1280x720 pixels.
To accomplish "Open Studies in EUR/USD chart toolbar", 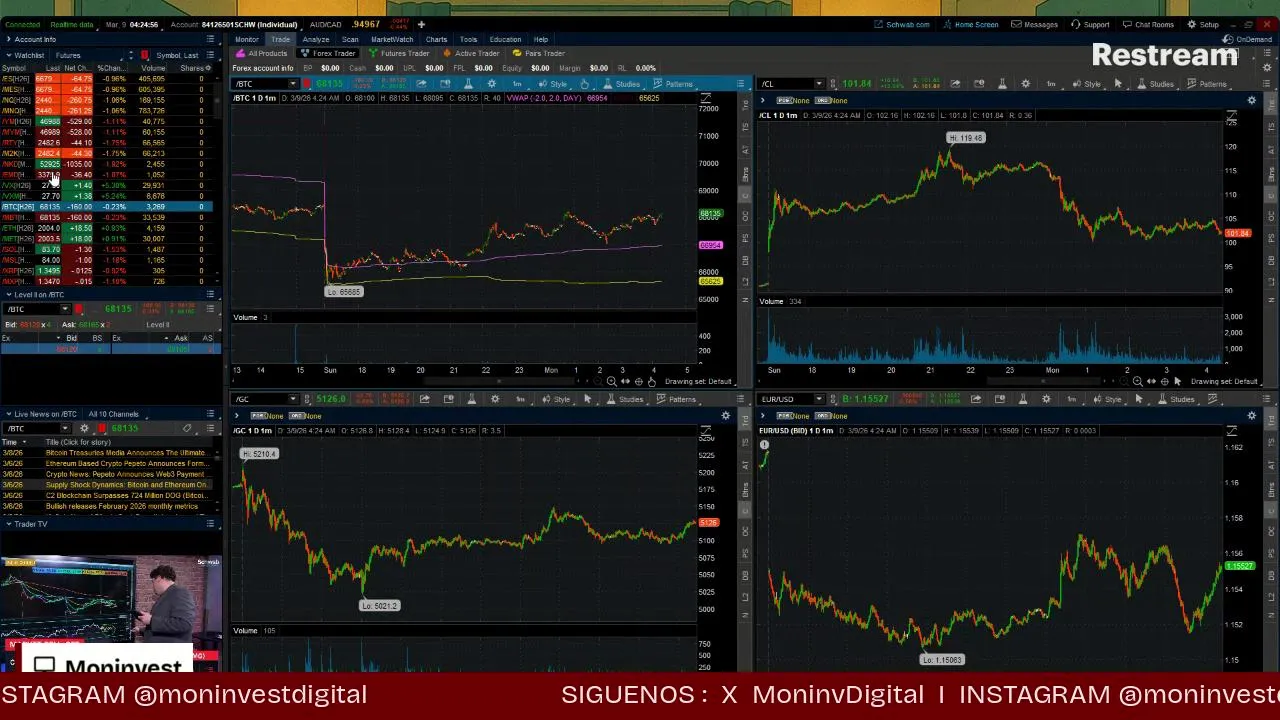I will 1175,399.
